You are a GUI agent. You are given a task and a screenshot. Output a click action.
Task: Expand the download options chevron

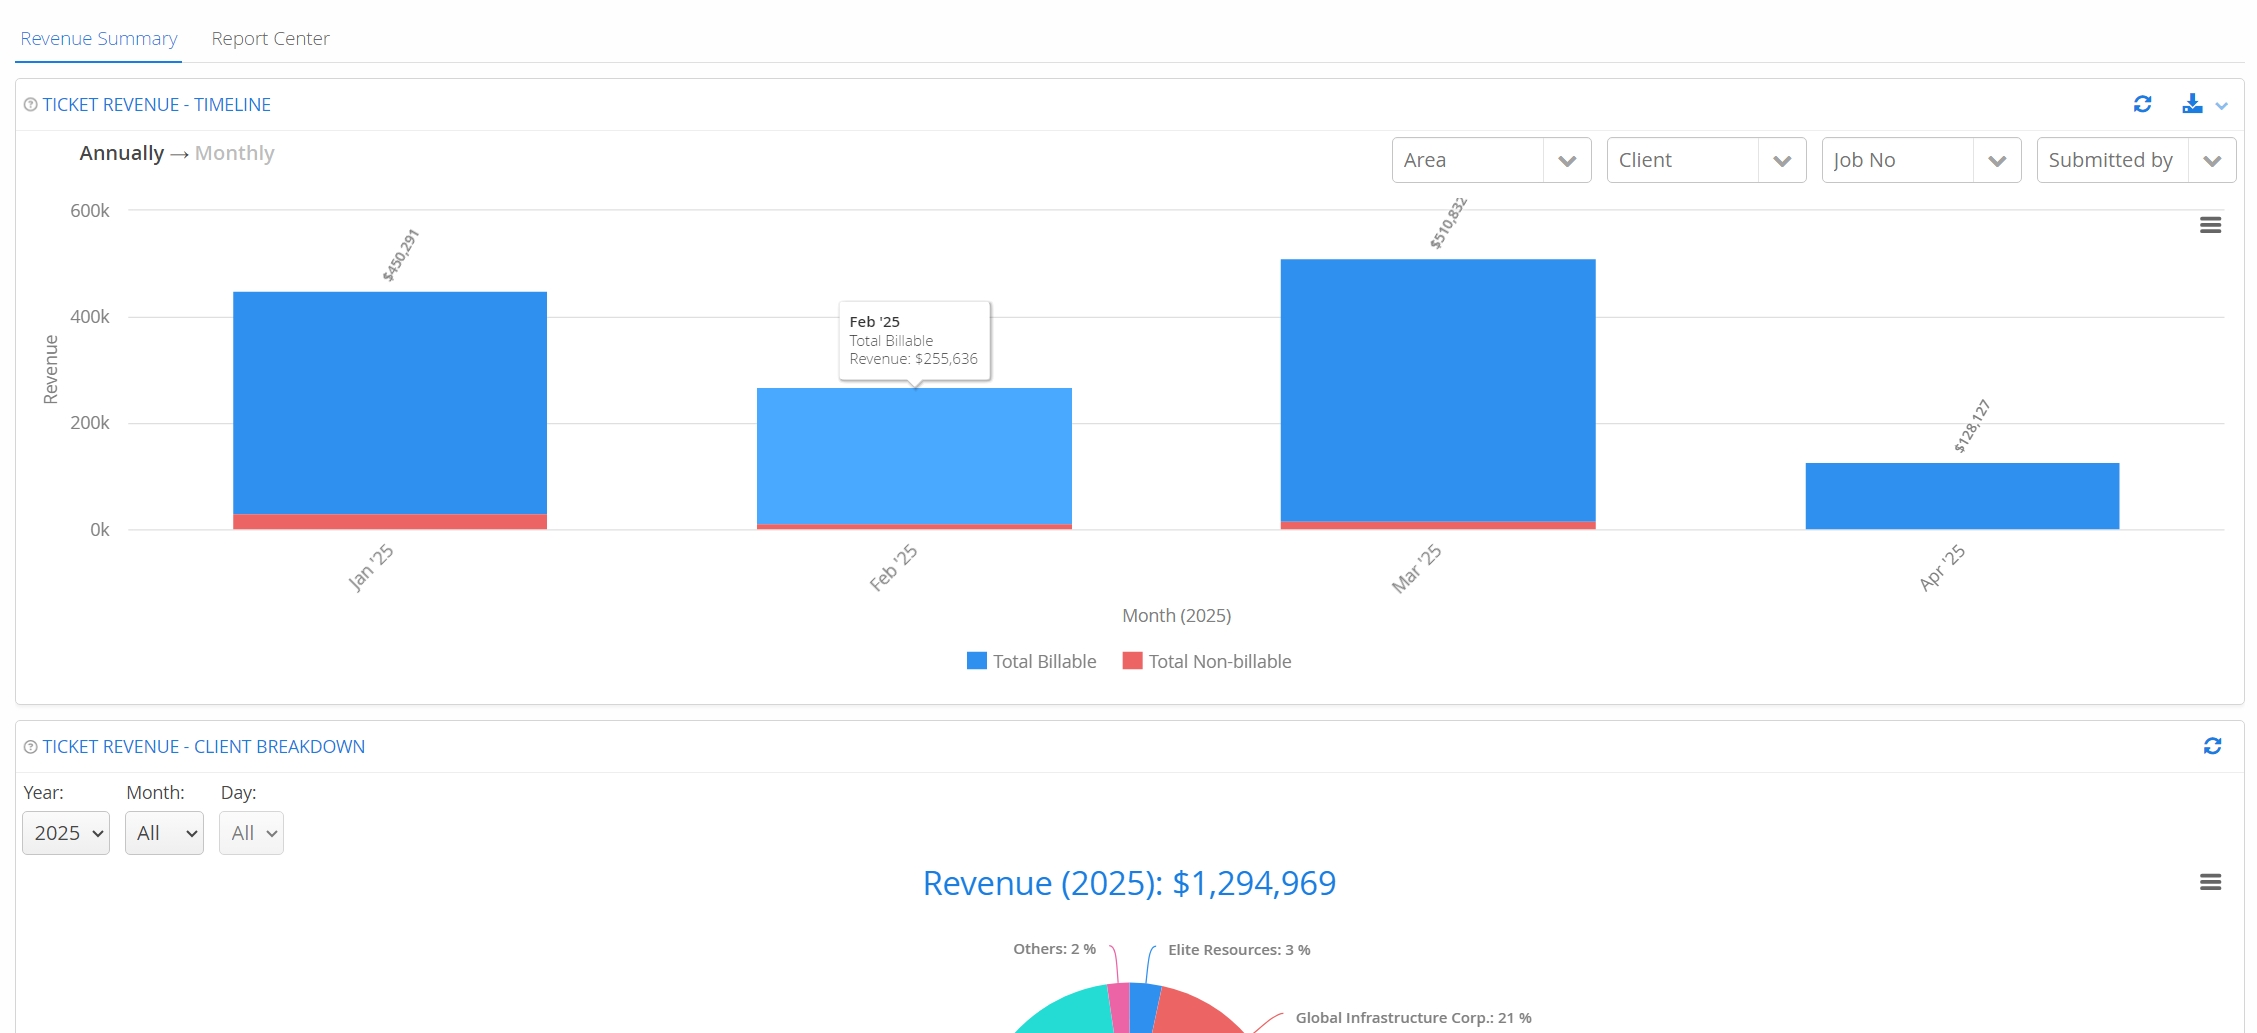[x=2222, y=106]
